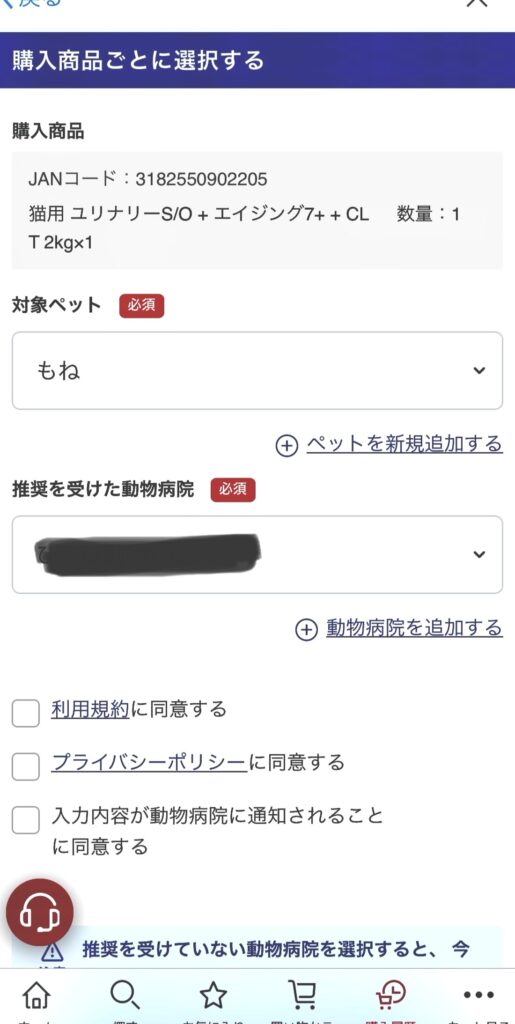The width and height of the screenshot is (515, 1024).
Task: Click the ペットを新規追加する link
Action: coord(405,444)
